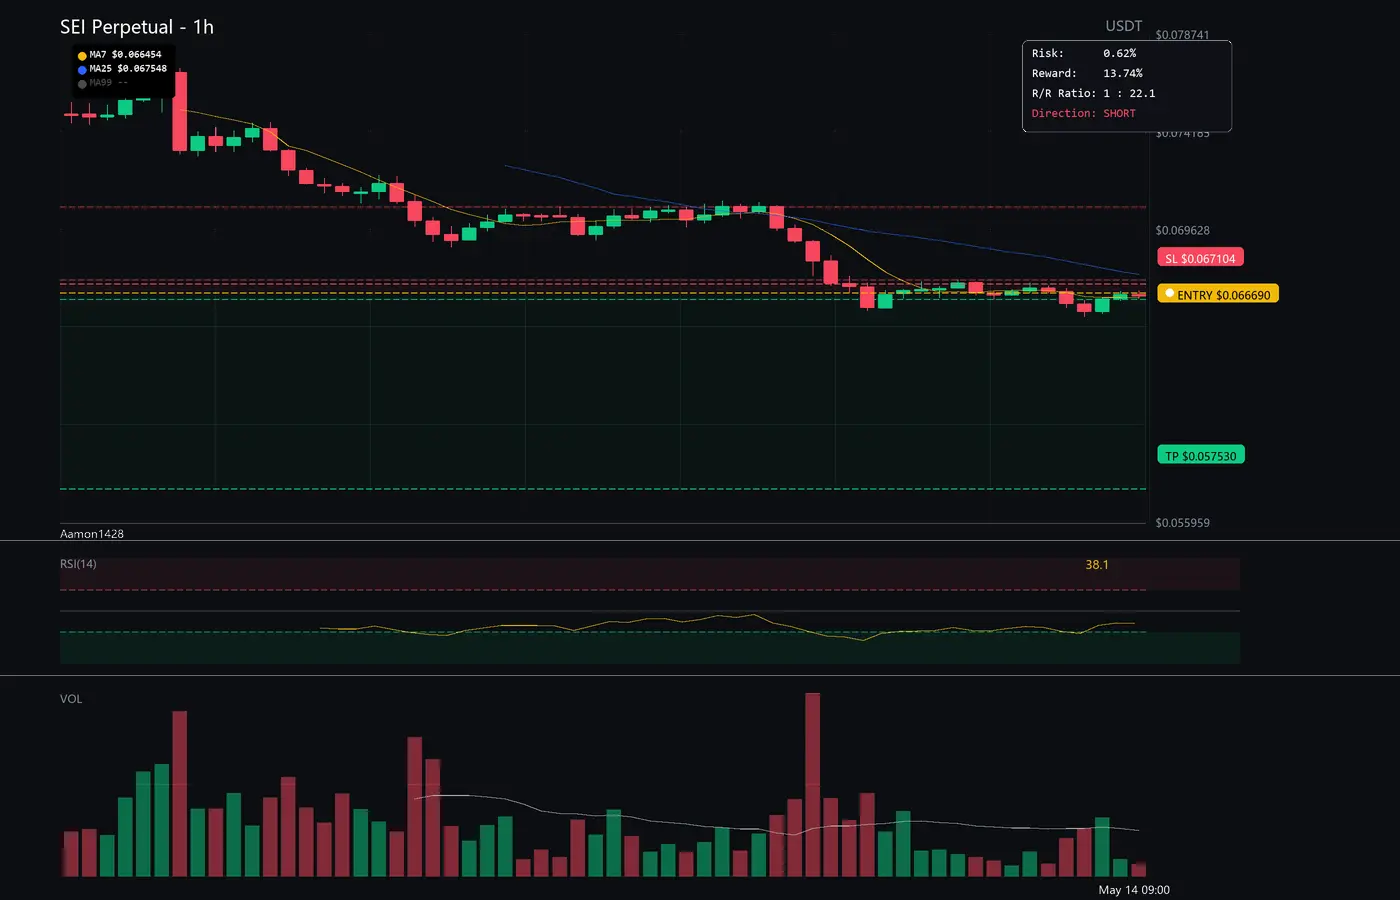
Task: Click the "May 14 09:00" time label
Action: (1134, 890)
